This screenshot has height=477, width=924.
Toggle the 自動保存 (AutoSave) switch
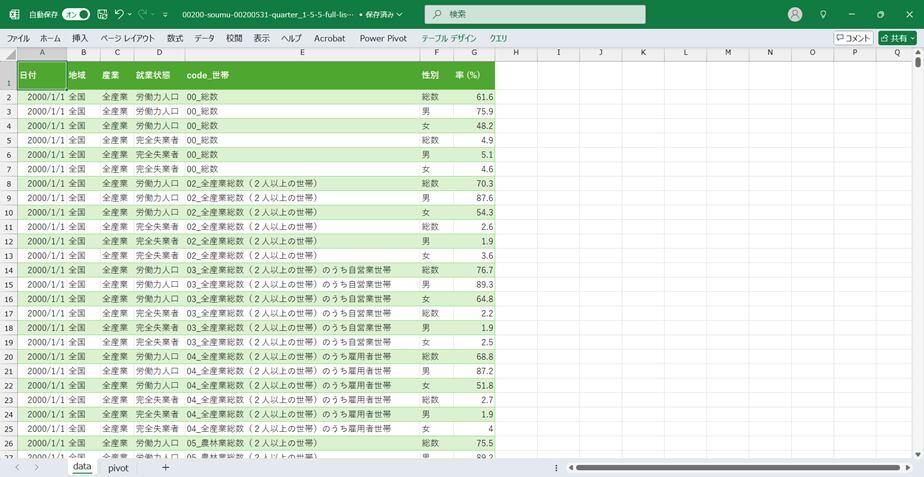click(75, 15)
